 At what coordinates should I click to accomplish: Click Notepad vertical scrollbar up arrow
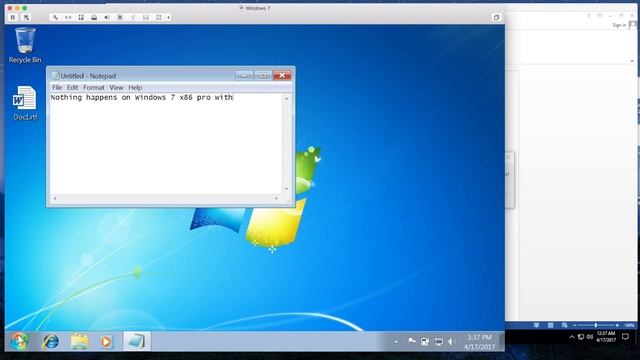(287, 98)
